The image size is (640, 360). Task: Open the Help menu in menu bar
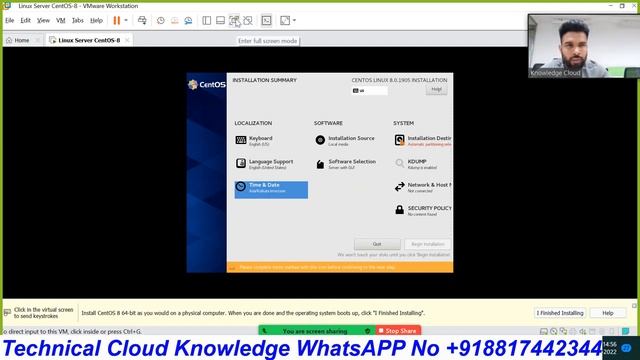tap(96, 20)
